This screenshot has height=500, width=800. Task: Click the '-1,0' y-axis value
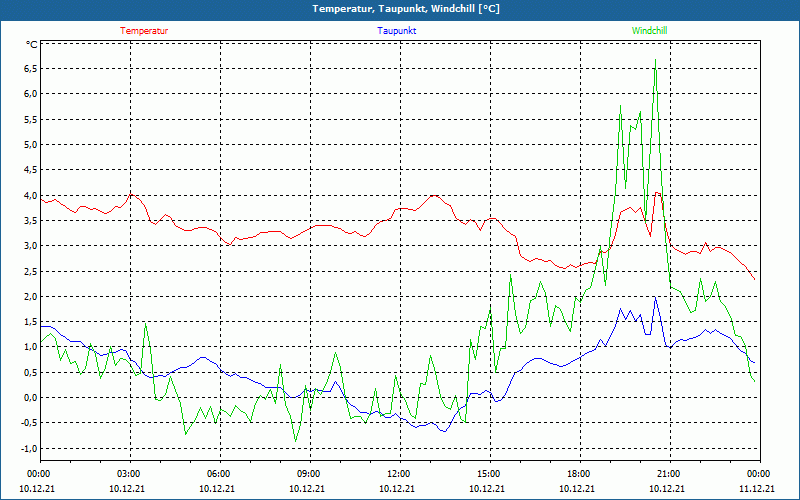(30, 448)
